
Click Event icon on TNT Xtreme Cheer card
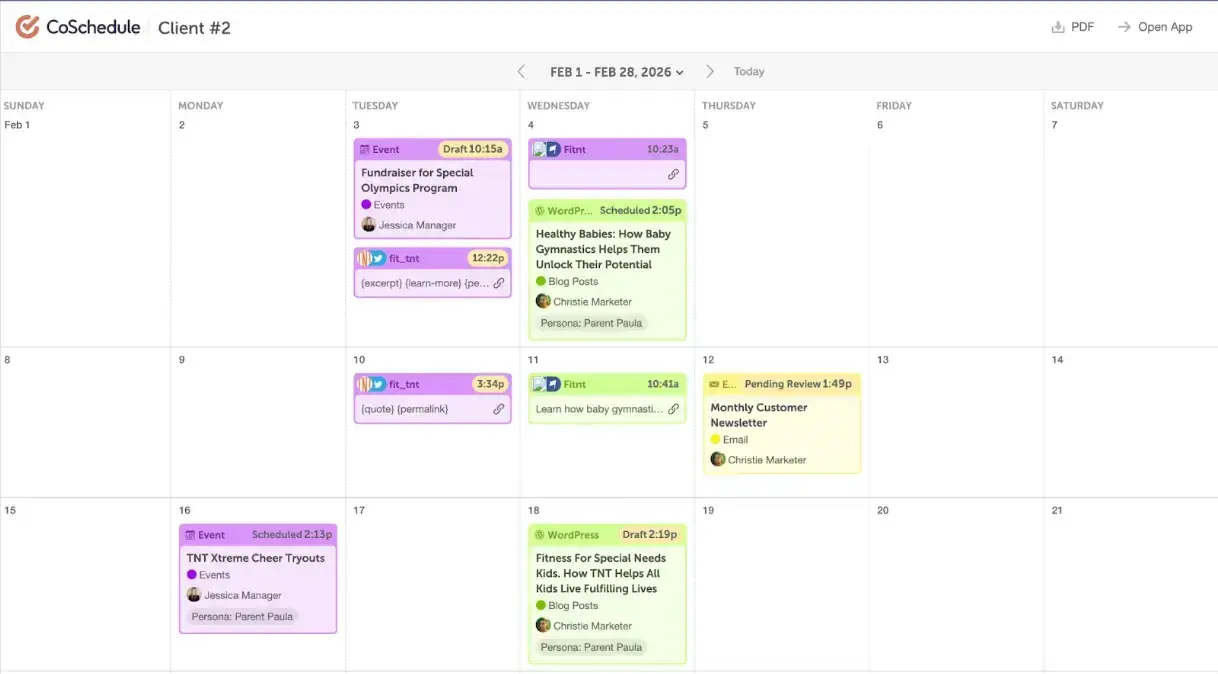click(x=190, y=535)
